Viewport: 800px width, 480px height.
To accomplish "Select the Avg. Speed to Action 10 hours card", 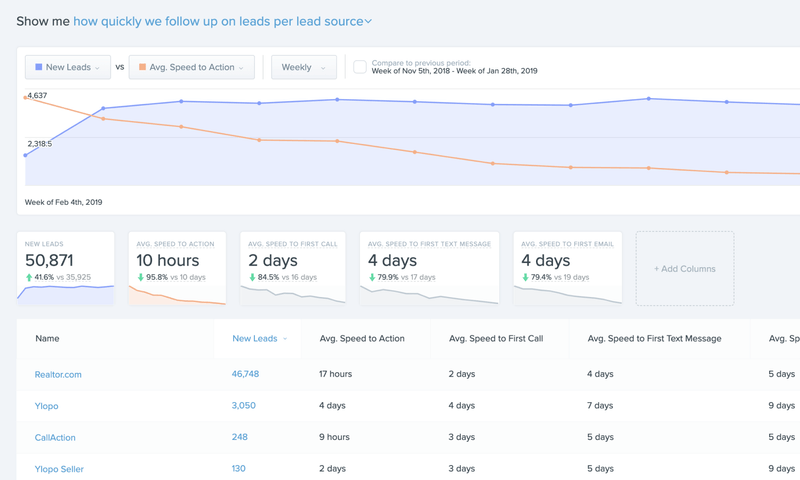I will tap(177, 269).
